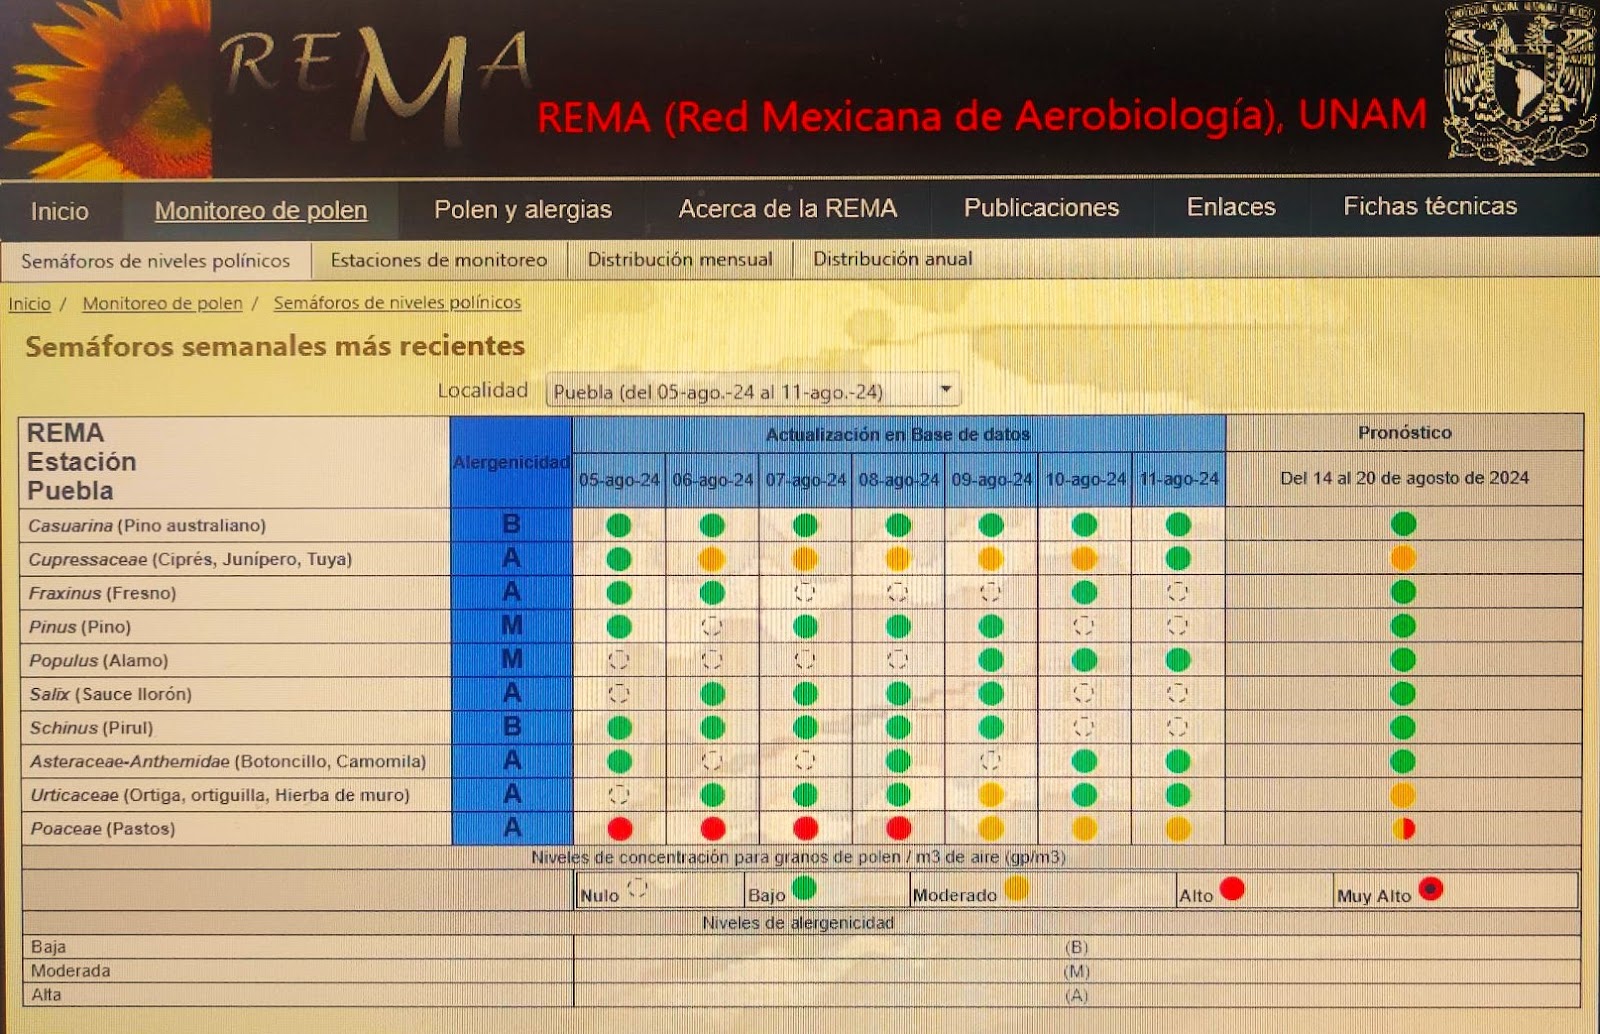Click the Moderado legend orange swatch

pyautogui.click(x=1016, y=888)
